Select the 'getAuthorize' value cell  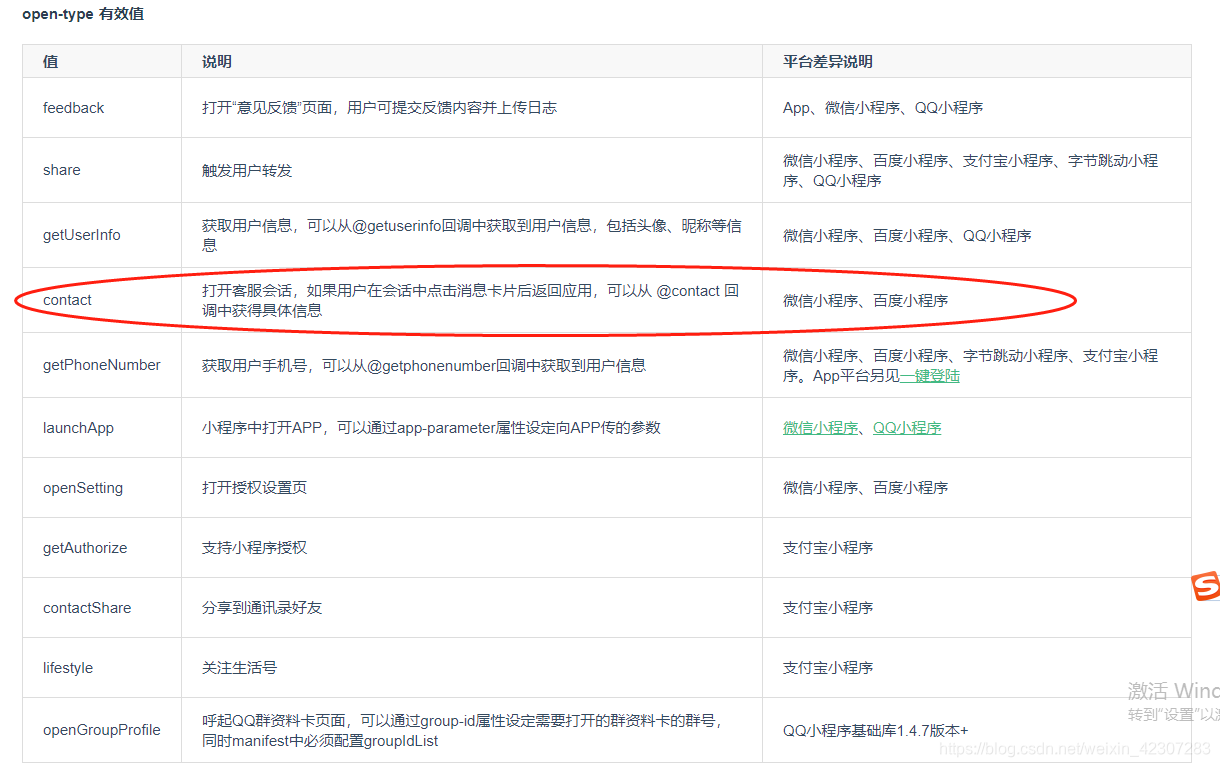(x=102, y=548)
